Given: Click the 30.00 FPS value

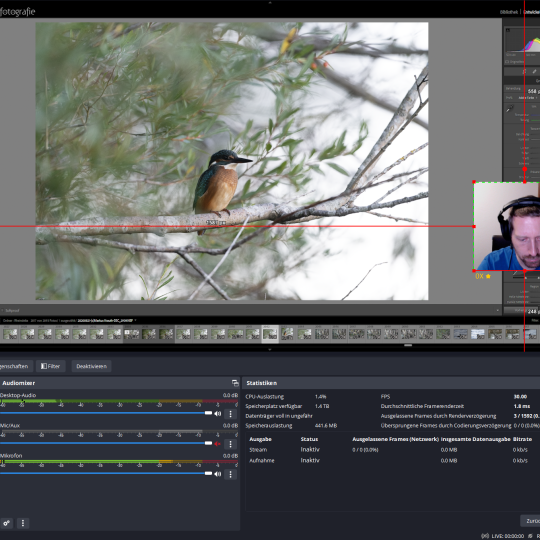Looking at the screenshot, I should pyautogui.click(x=520, y=397).
